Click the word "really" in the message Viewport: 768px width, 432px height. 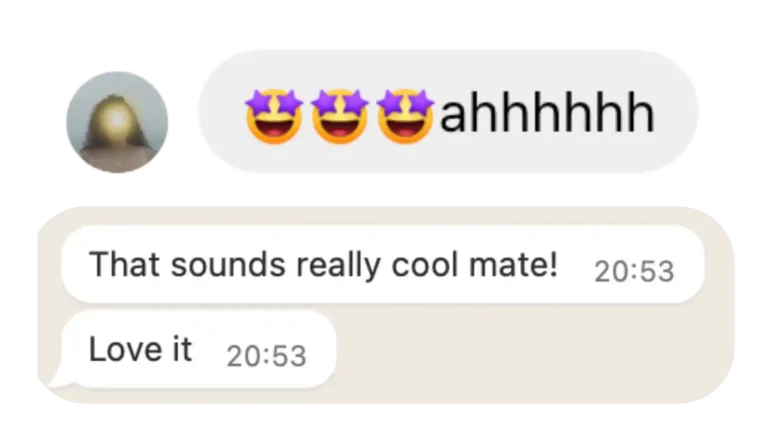[x=338, y=264]
